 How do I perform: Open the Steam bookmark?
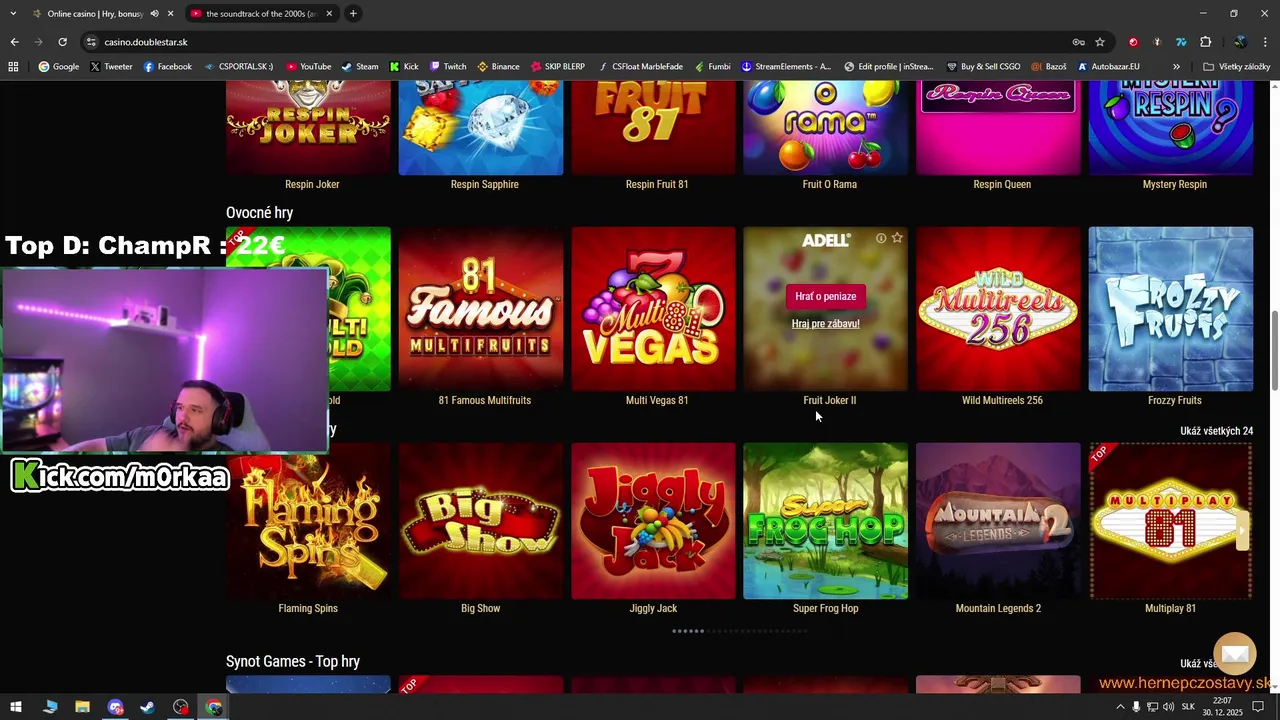pyautogui.click(x=360, y=67)
